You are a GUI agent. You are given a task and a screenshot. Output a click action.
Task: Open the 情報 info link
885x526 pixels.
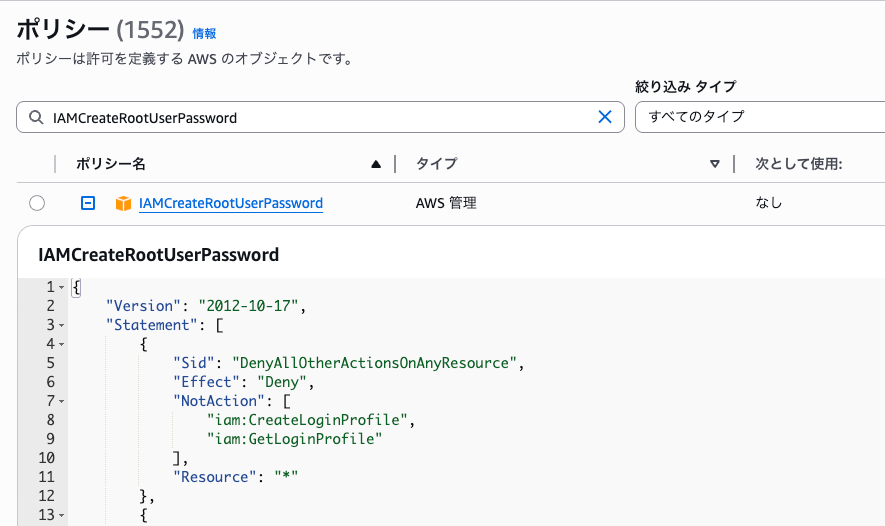204,33
